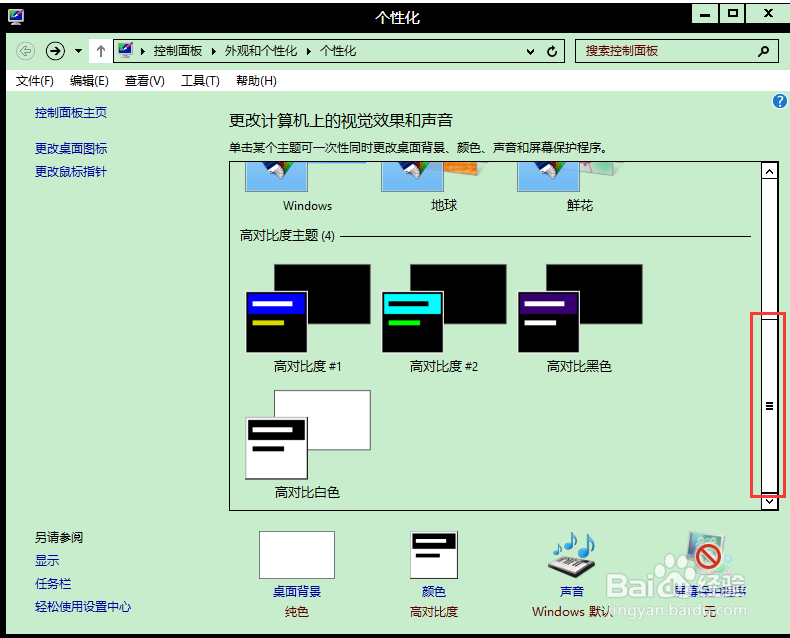This screenshot has height=638, width=790.
Task: Expand the arrow after 外观和个性化 breadcrumb
Action: [308, 51]
